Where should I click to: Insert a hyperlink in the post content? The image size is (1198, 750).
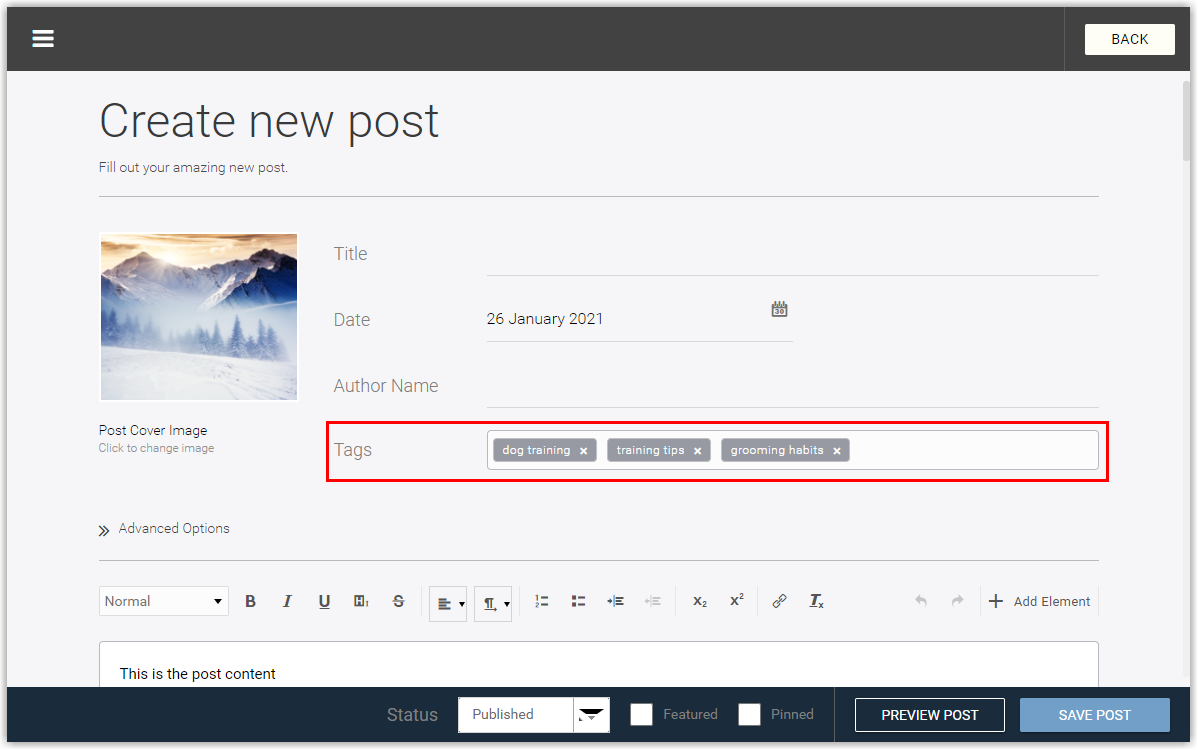click(x=779, y=600)
